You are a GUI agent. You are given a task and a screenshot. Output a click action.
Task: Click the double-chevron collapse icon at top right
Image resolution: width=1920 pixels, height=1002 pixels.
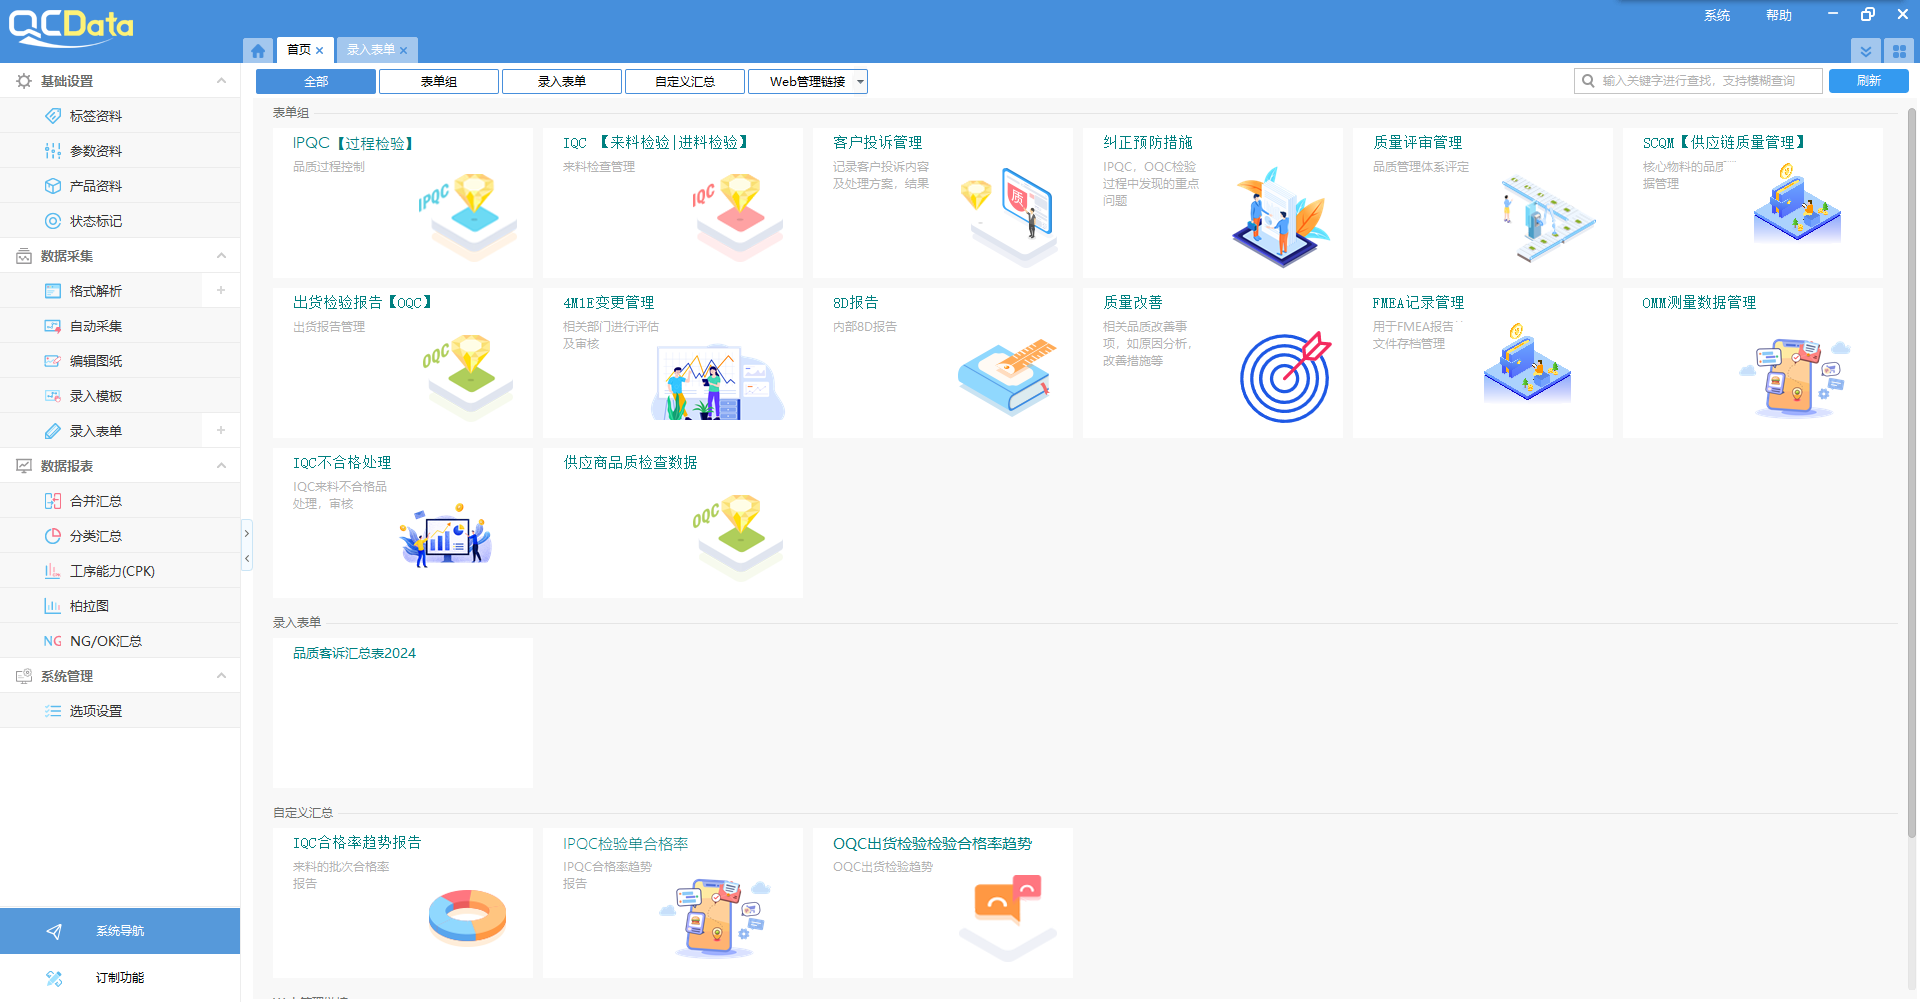click(1866, 51)
